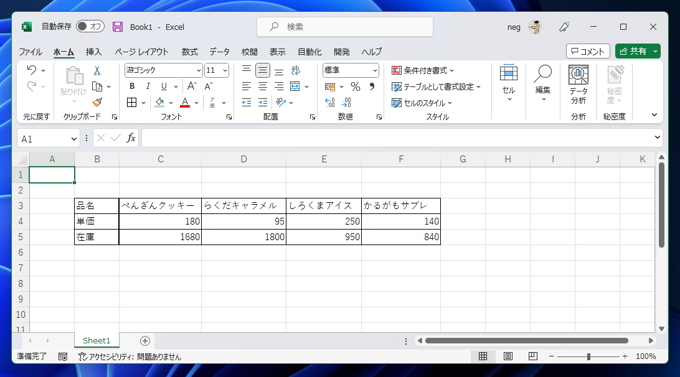Toggle Bold formatting
680x377 pixels.
pos(132,86)
